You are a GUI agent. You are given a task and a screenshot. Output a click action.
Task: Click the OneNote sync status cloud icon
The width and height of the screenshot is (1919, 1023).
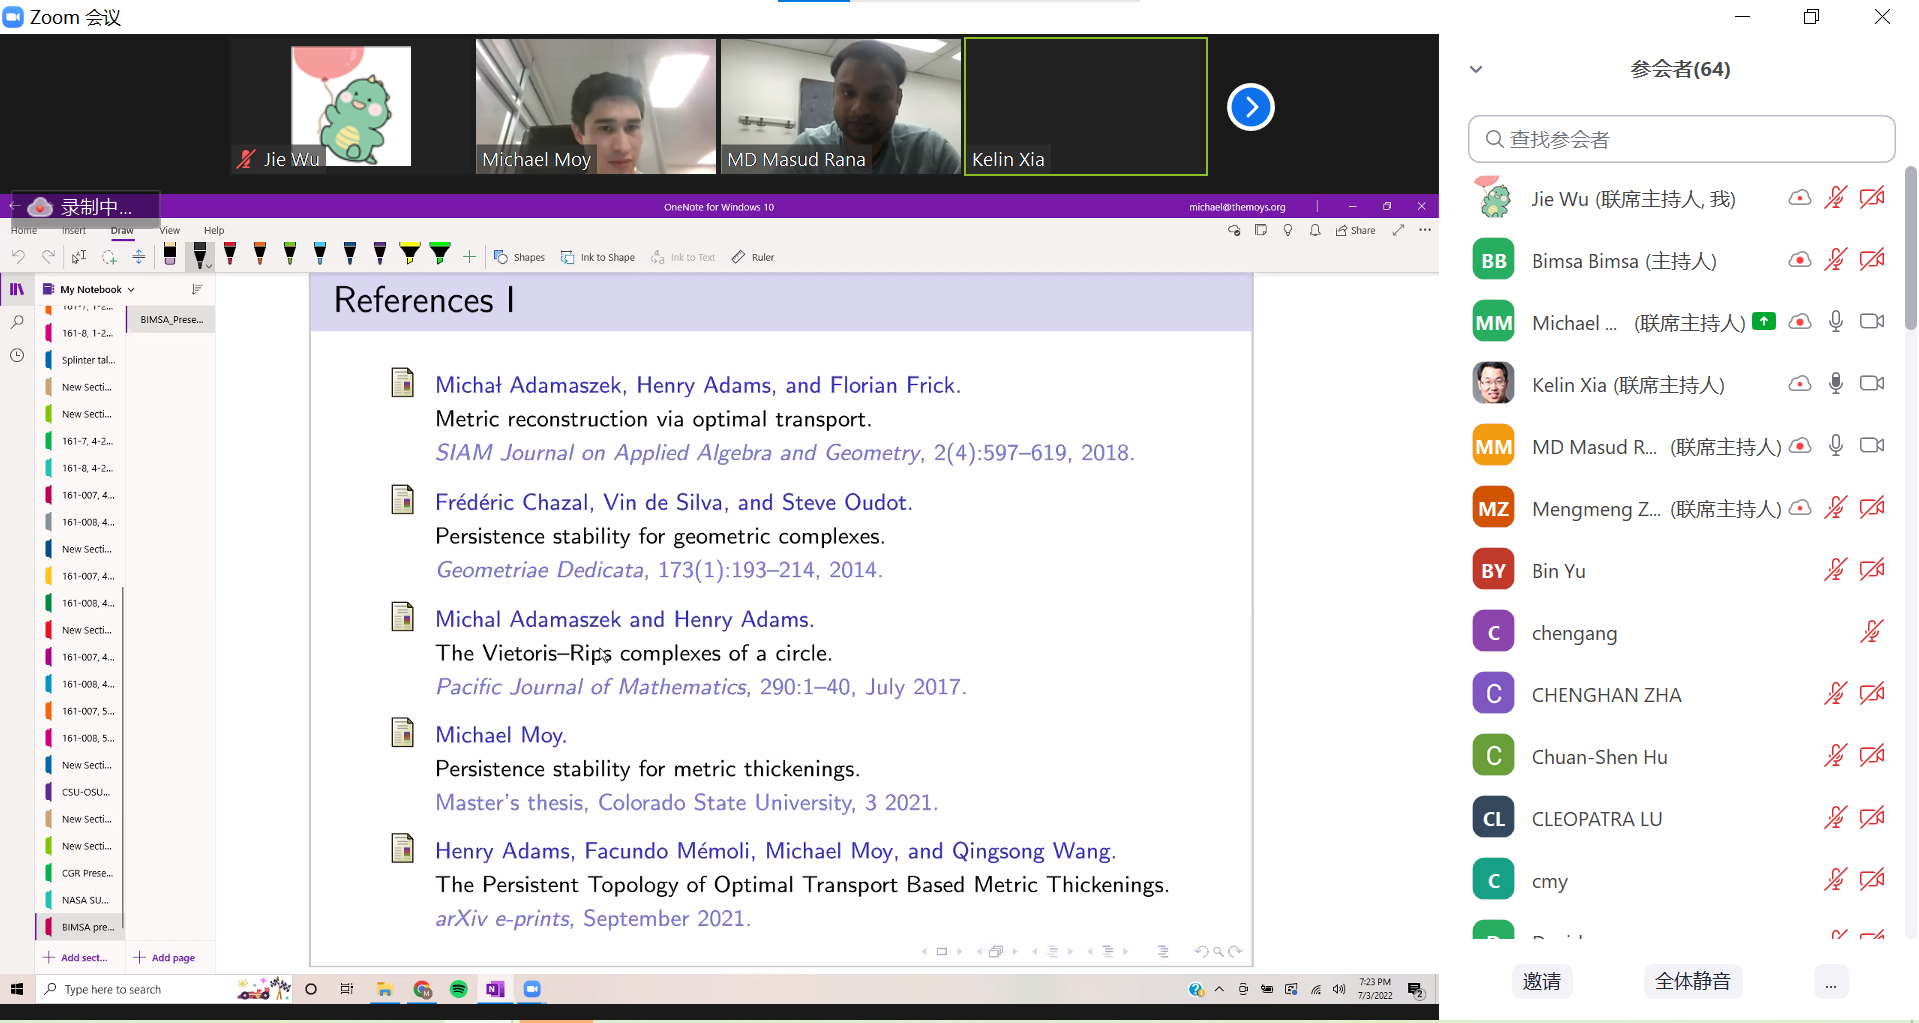tap(1234, 230)
